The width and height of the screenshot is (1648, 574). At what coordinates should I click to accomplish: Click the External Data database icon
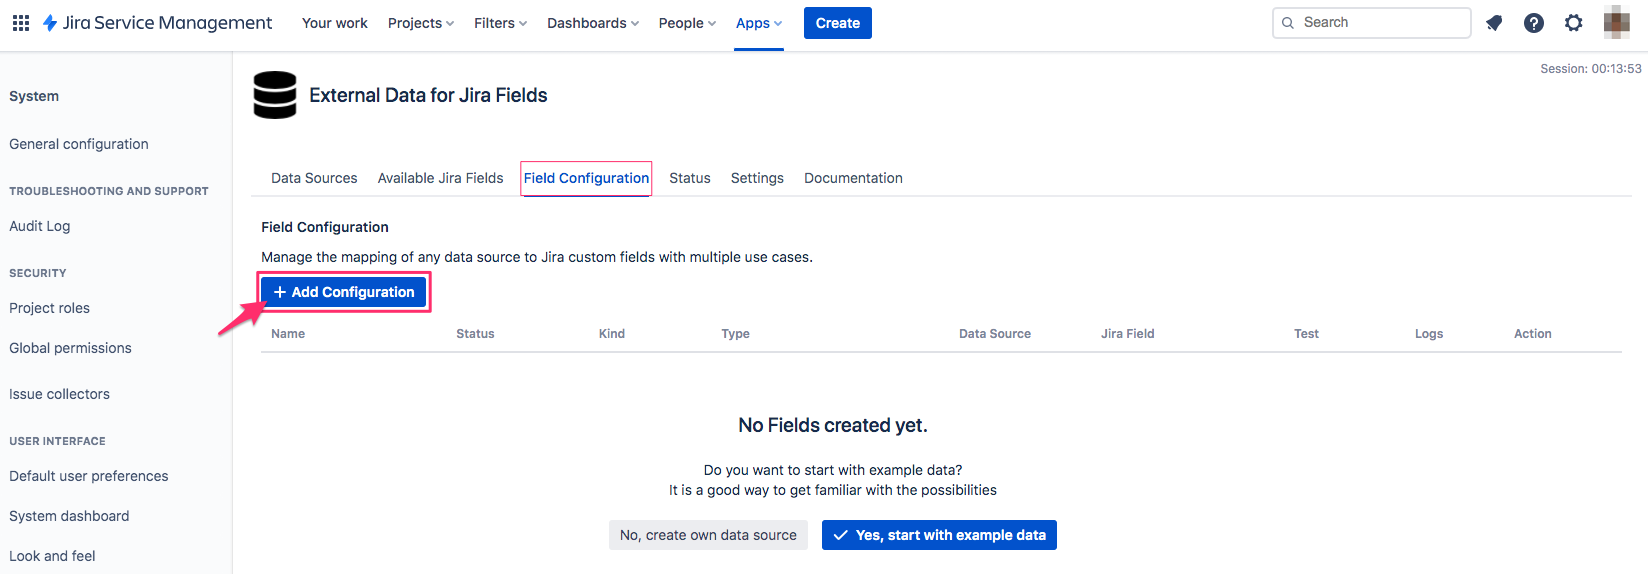[275, 95]
